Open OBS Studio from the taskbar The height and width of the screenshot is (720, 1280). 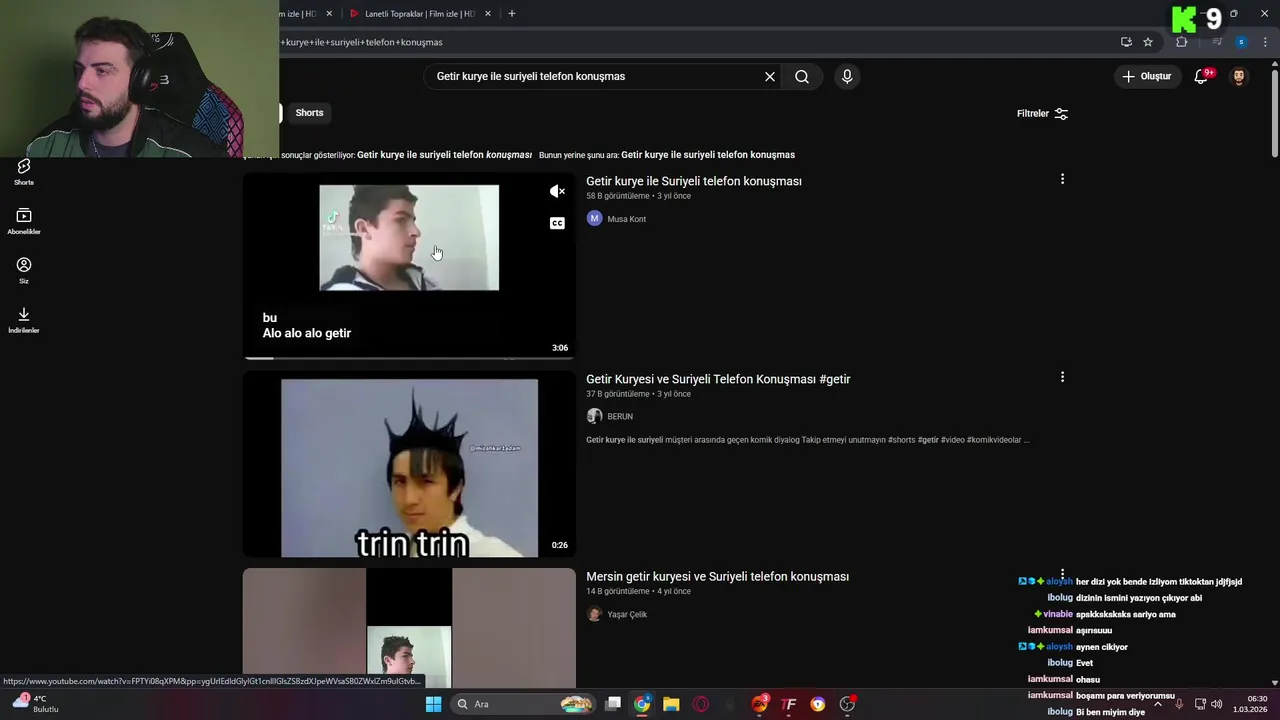point(847,704)
